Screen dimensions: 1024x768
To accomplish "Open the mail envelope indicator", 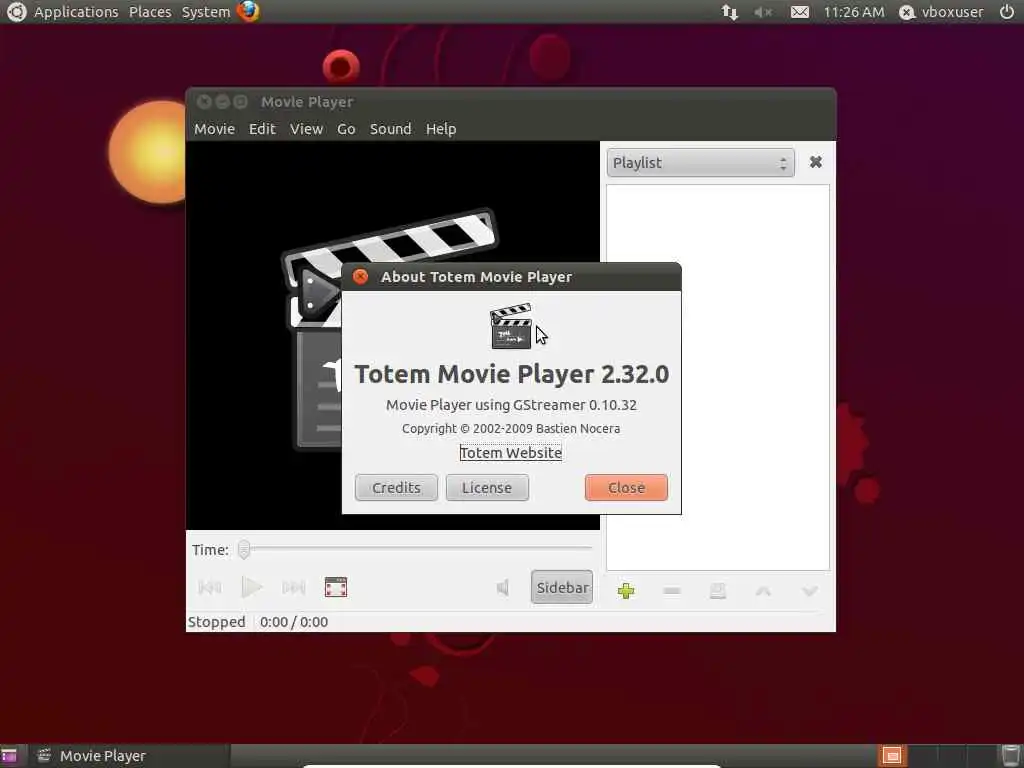I will click(x=800, y=12).
